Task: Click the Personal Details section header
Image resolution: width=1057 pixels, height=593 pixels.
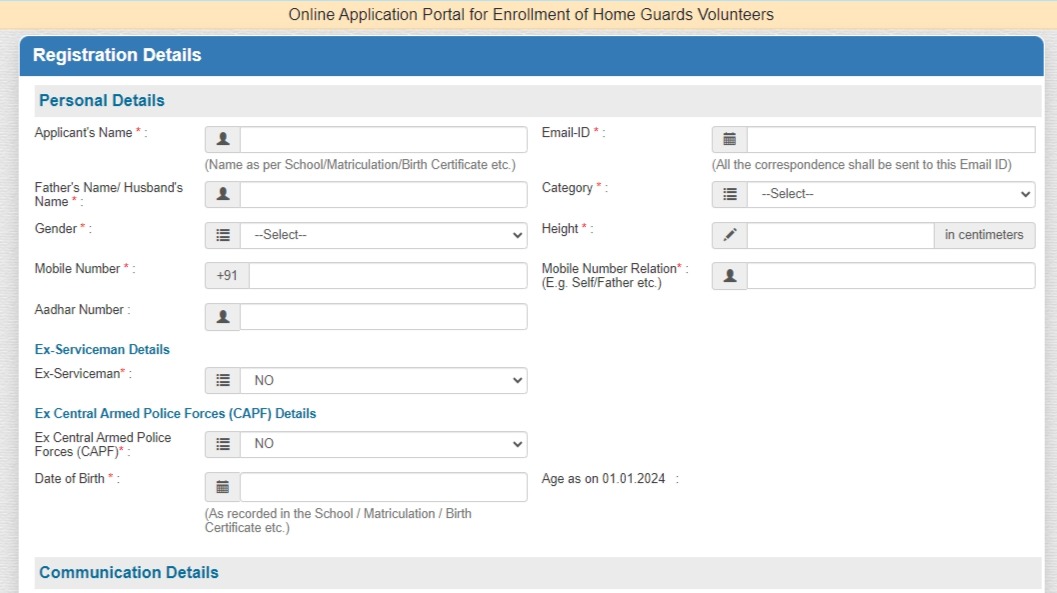Action: point(101,100)
